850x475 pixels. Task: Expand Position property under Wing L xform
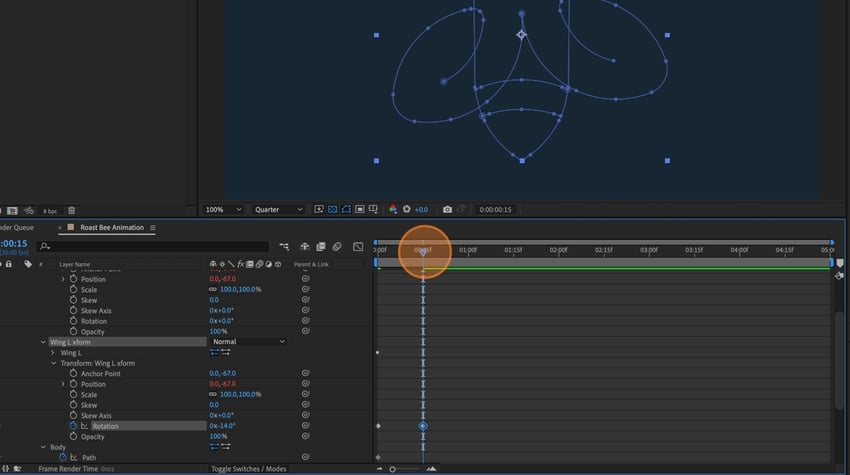click(63, 384)
